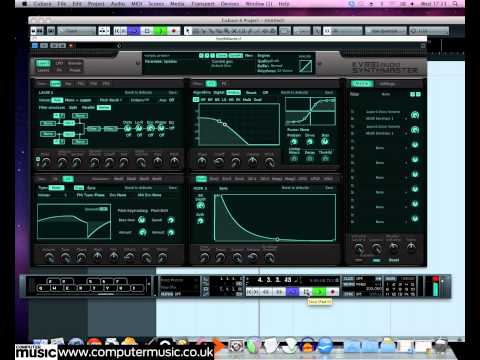Open the Pitch Bend dropdown in the layer panel
The image size is (480, 360).
111,100
